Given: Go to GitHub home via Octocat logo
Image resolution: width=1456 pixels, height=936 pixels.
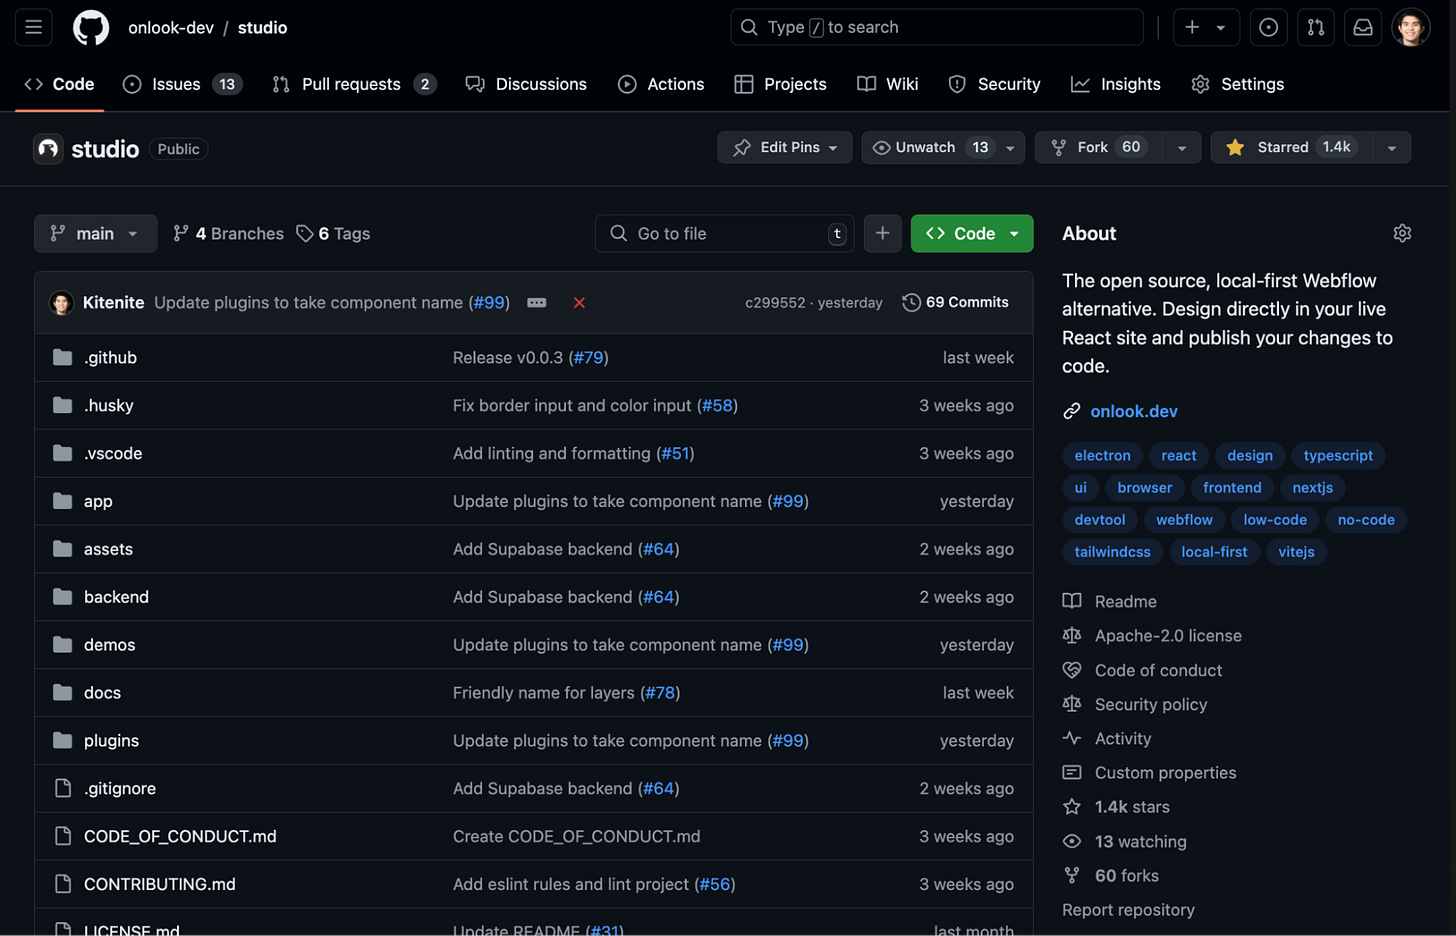Looking at the screenshot, I should click(91, 27).
